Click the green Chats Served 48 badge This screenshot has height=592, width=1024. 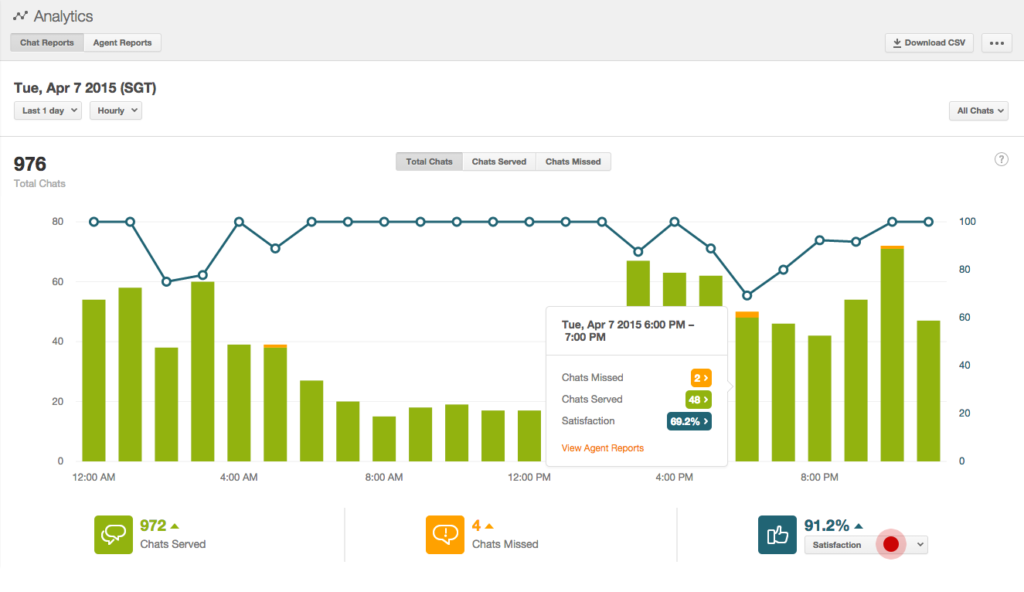(699, 399)
